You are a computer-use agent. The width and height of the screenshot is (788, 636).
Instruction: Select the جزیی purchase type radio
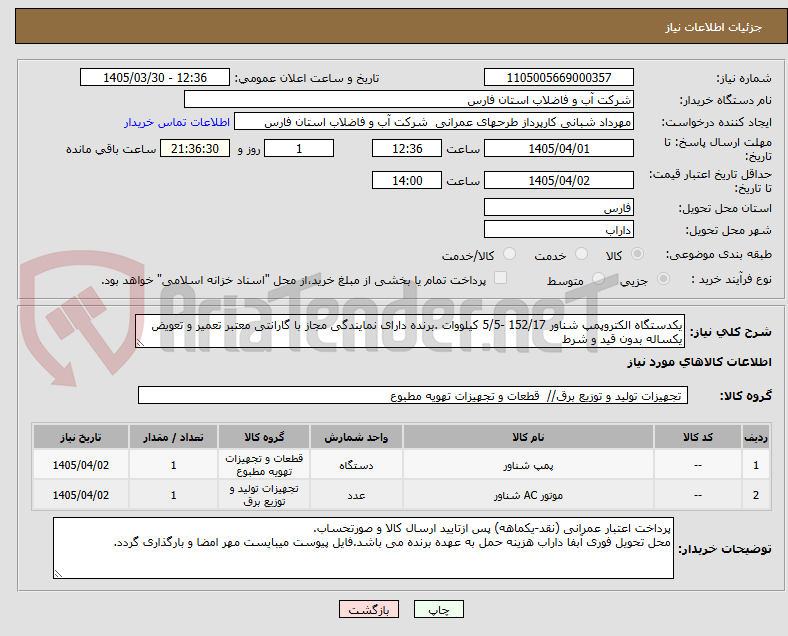click(x=663, y=279)
